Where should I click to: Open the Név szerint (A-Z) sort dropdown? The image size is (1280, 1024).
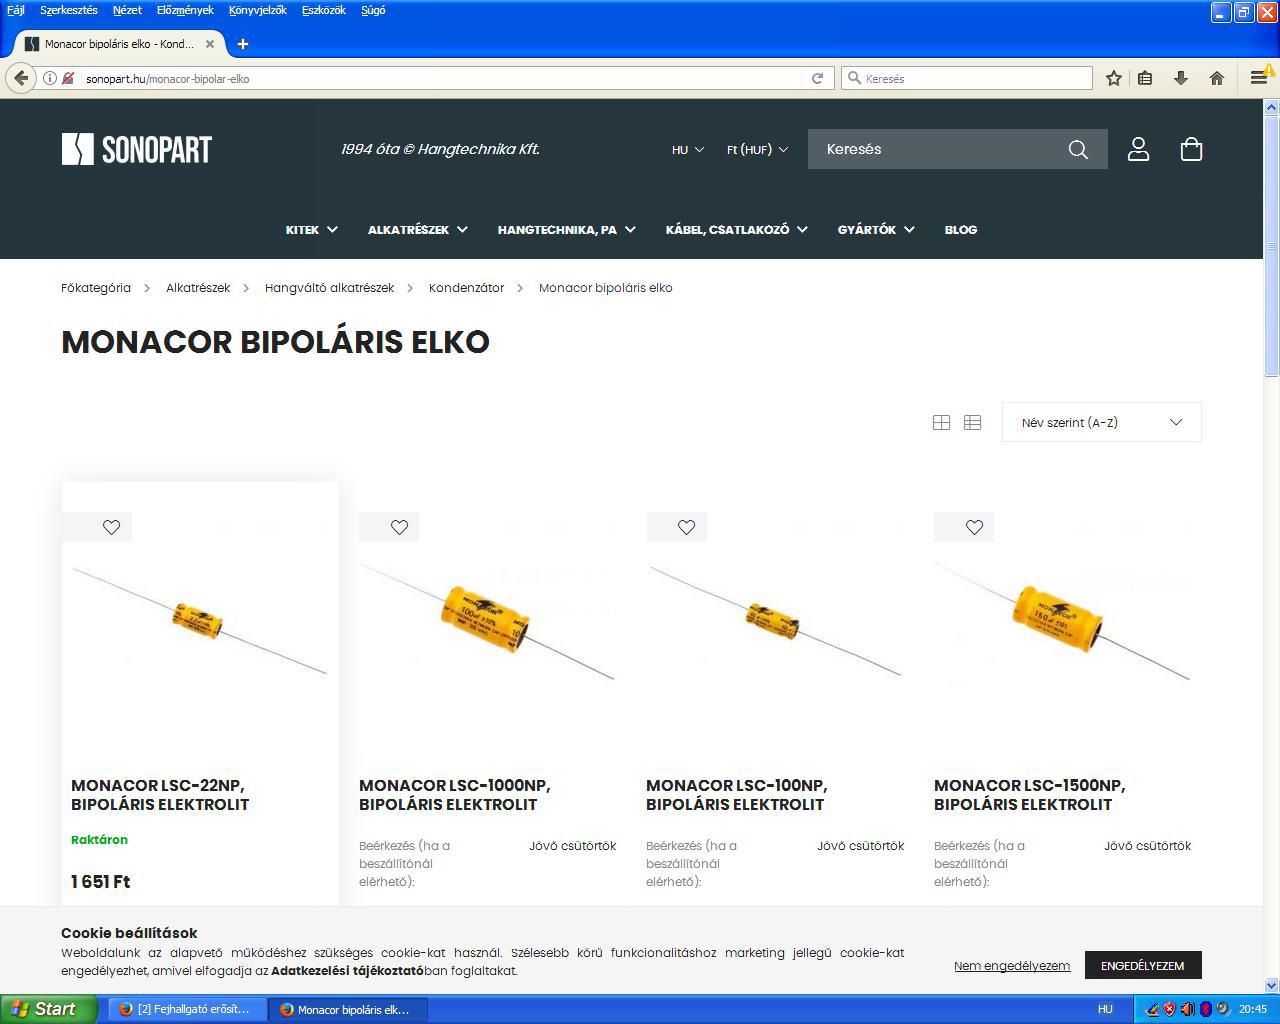click(x=1101, y=423)
